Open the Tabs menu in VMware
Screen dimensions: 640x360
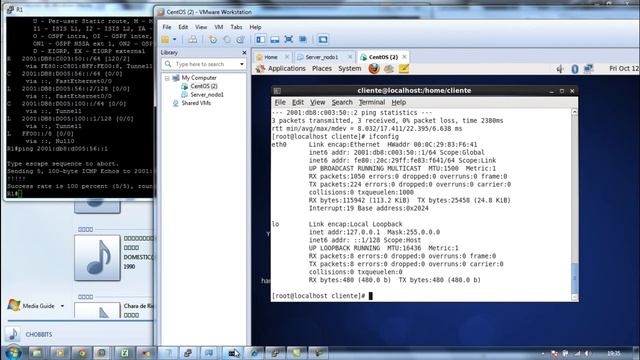point(236,27)
